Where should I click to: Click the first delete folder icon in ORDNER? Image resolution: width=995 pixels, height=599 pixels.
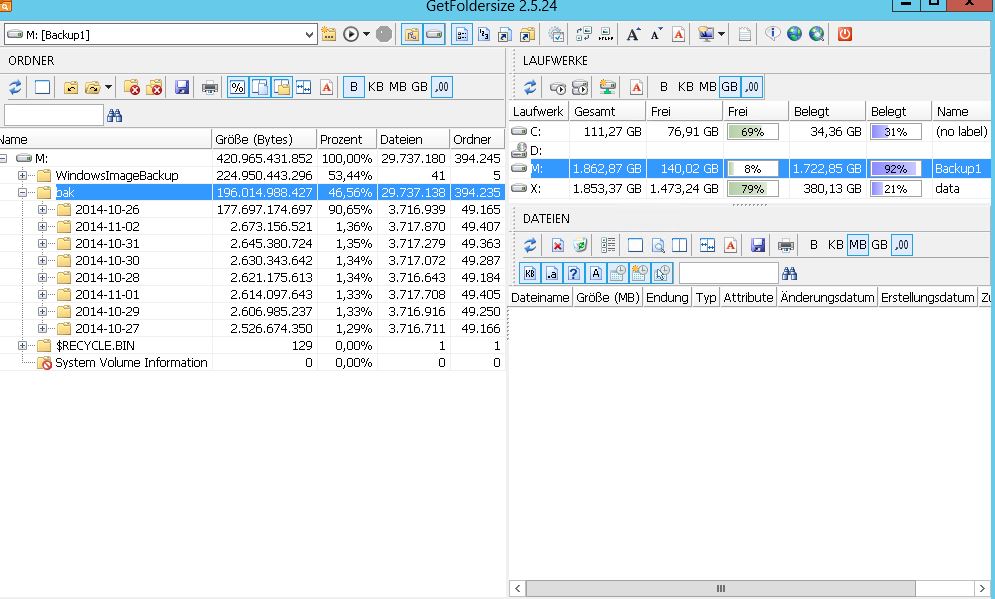[132, 87]
